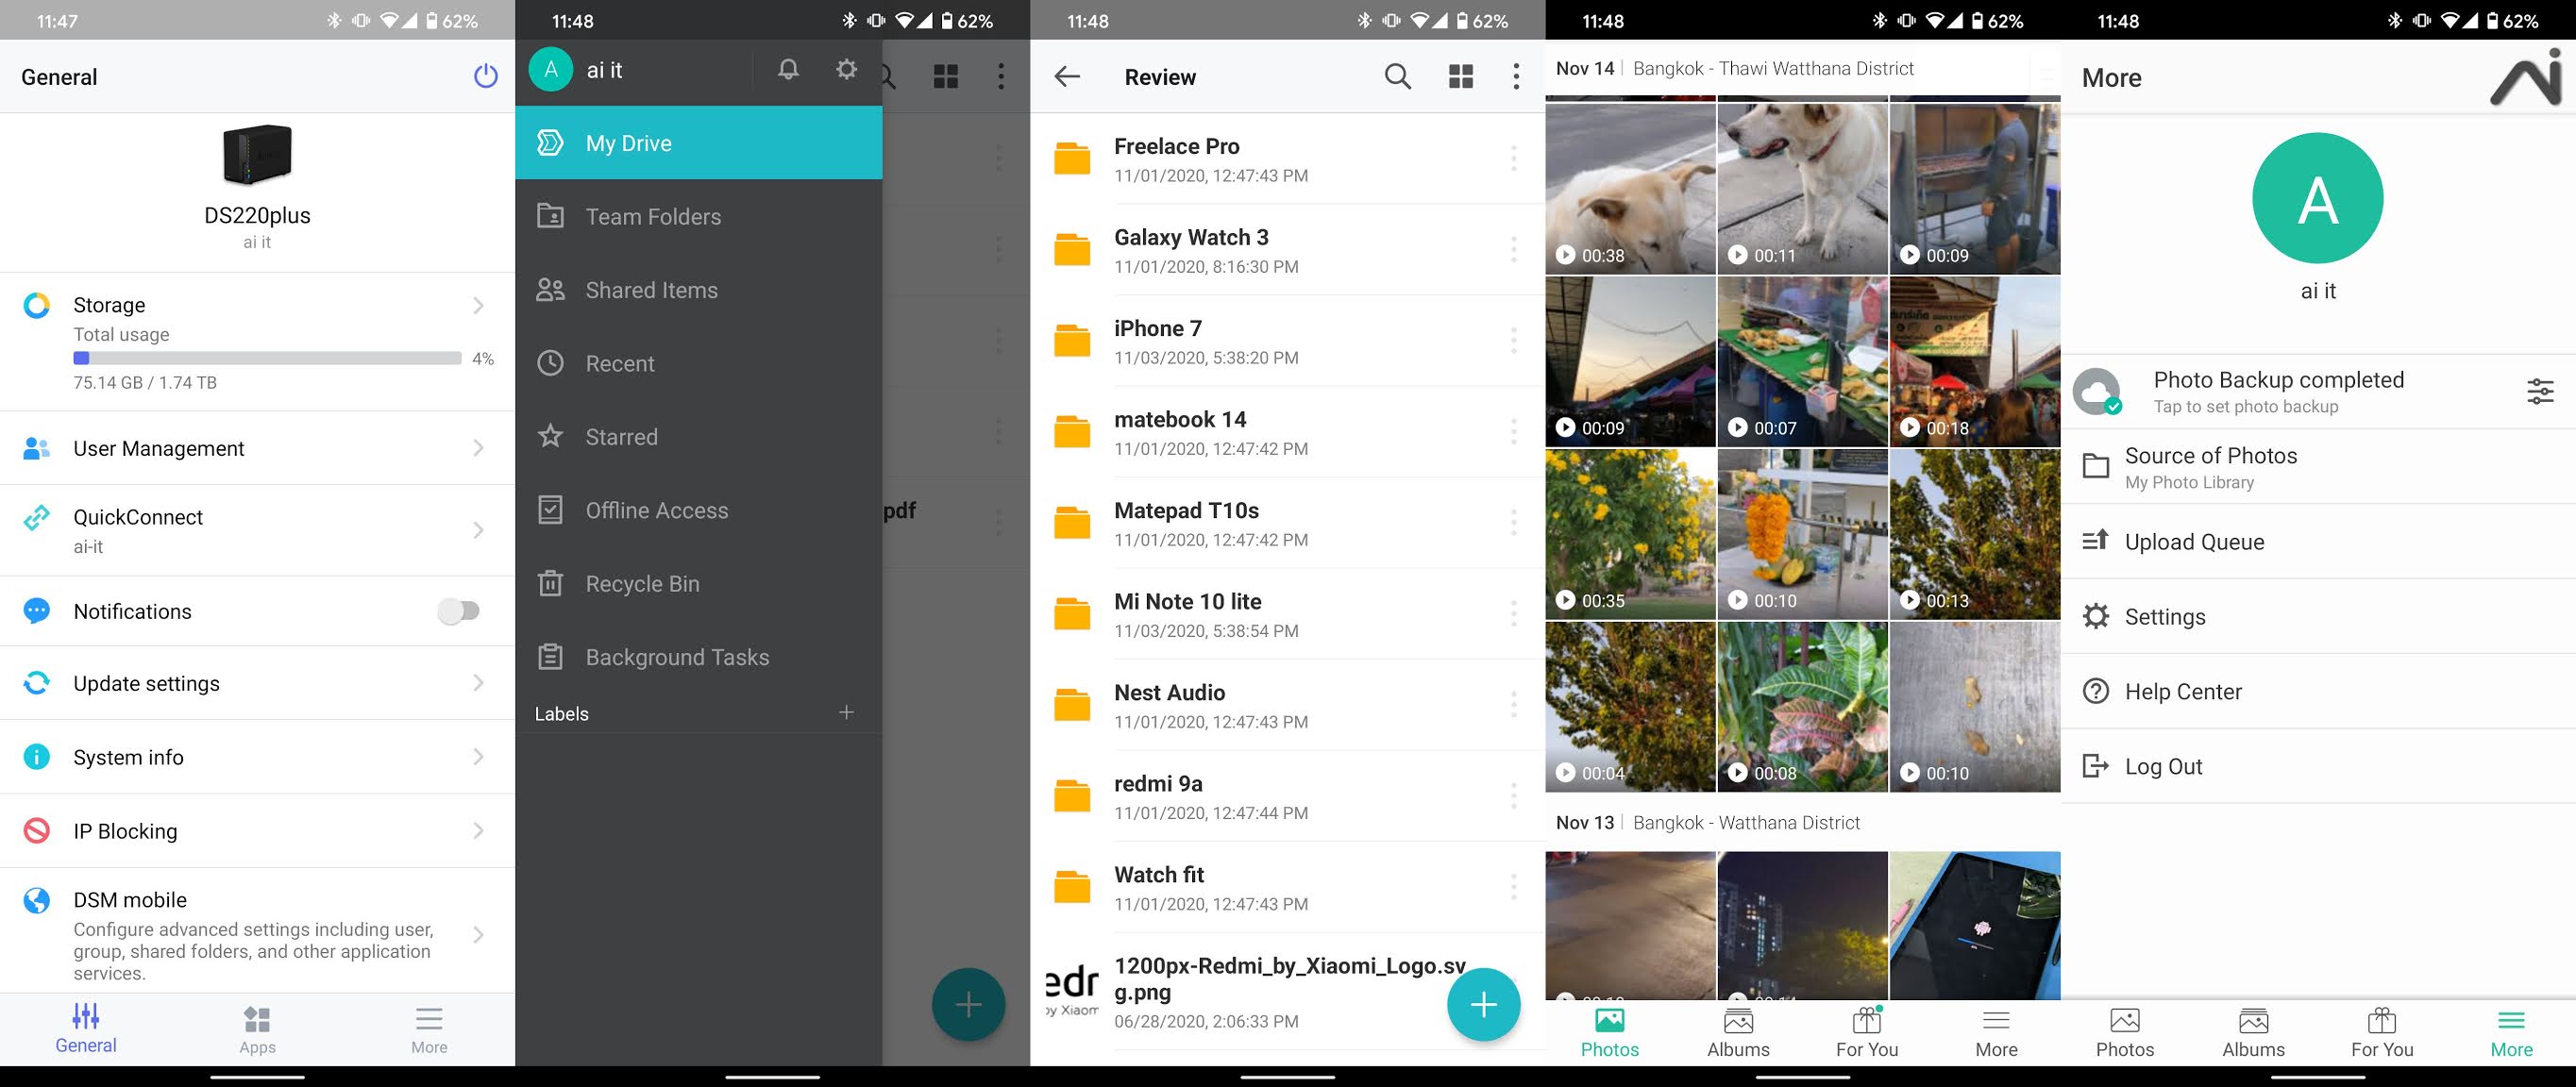2576x1087 pixels.
Task: Open For You tab in Photos screen
Action: tap(1867, 1033)
